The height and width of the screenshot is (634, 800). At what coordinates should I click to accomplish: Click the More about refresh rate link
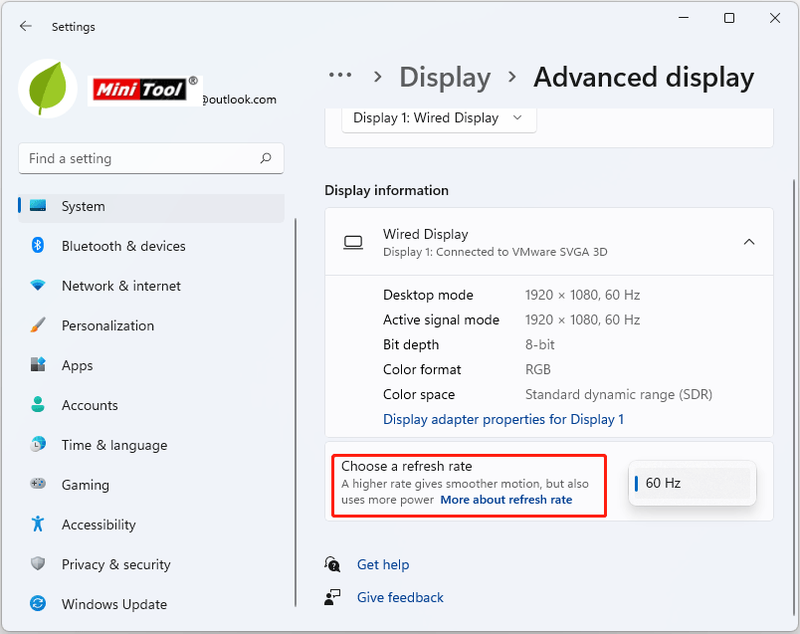pyautogui.click(x=506, y=500)
